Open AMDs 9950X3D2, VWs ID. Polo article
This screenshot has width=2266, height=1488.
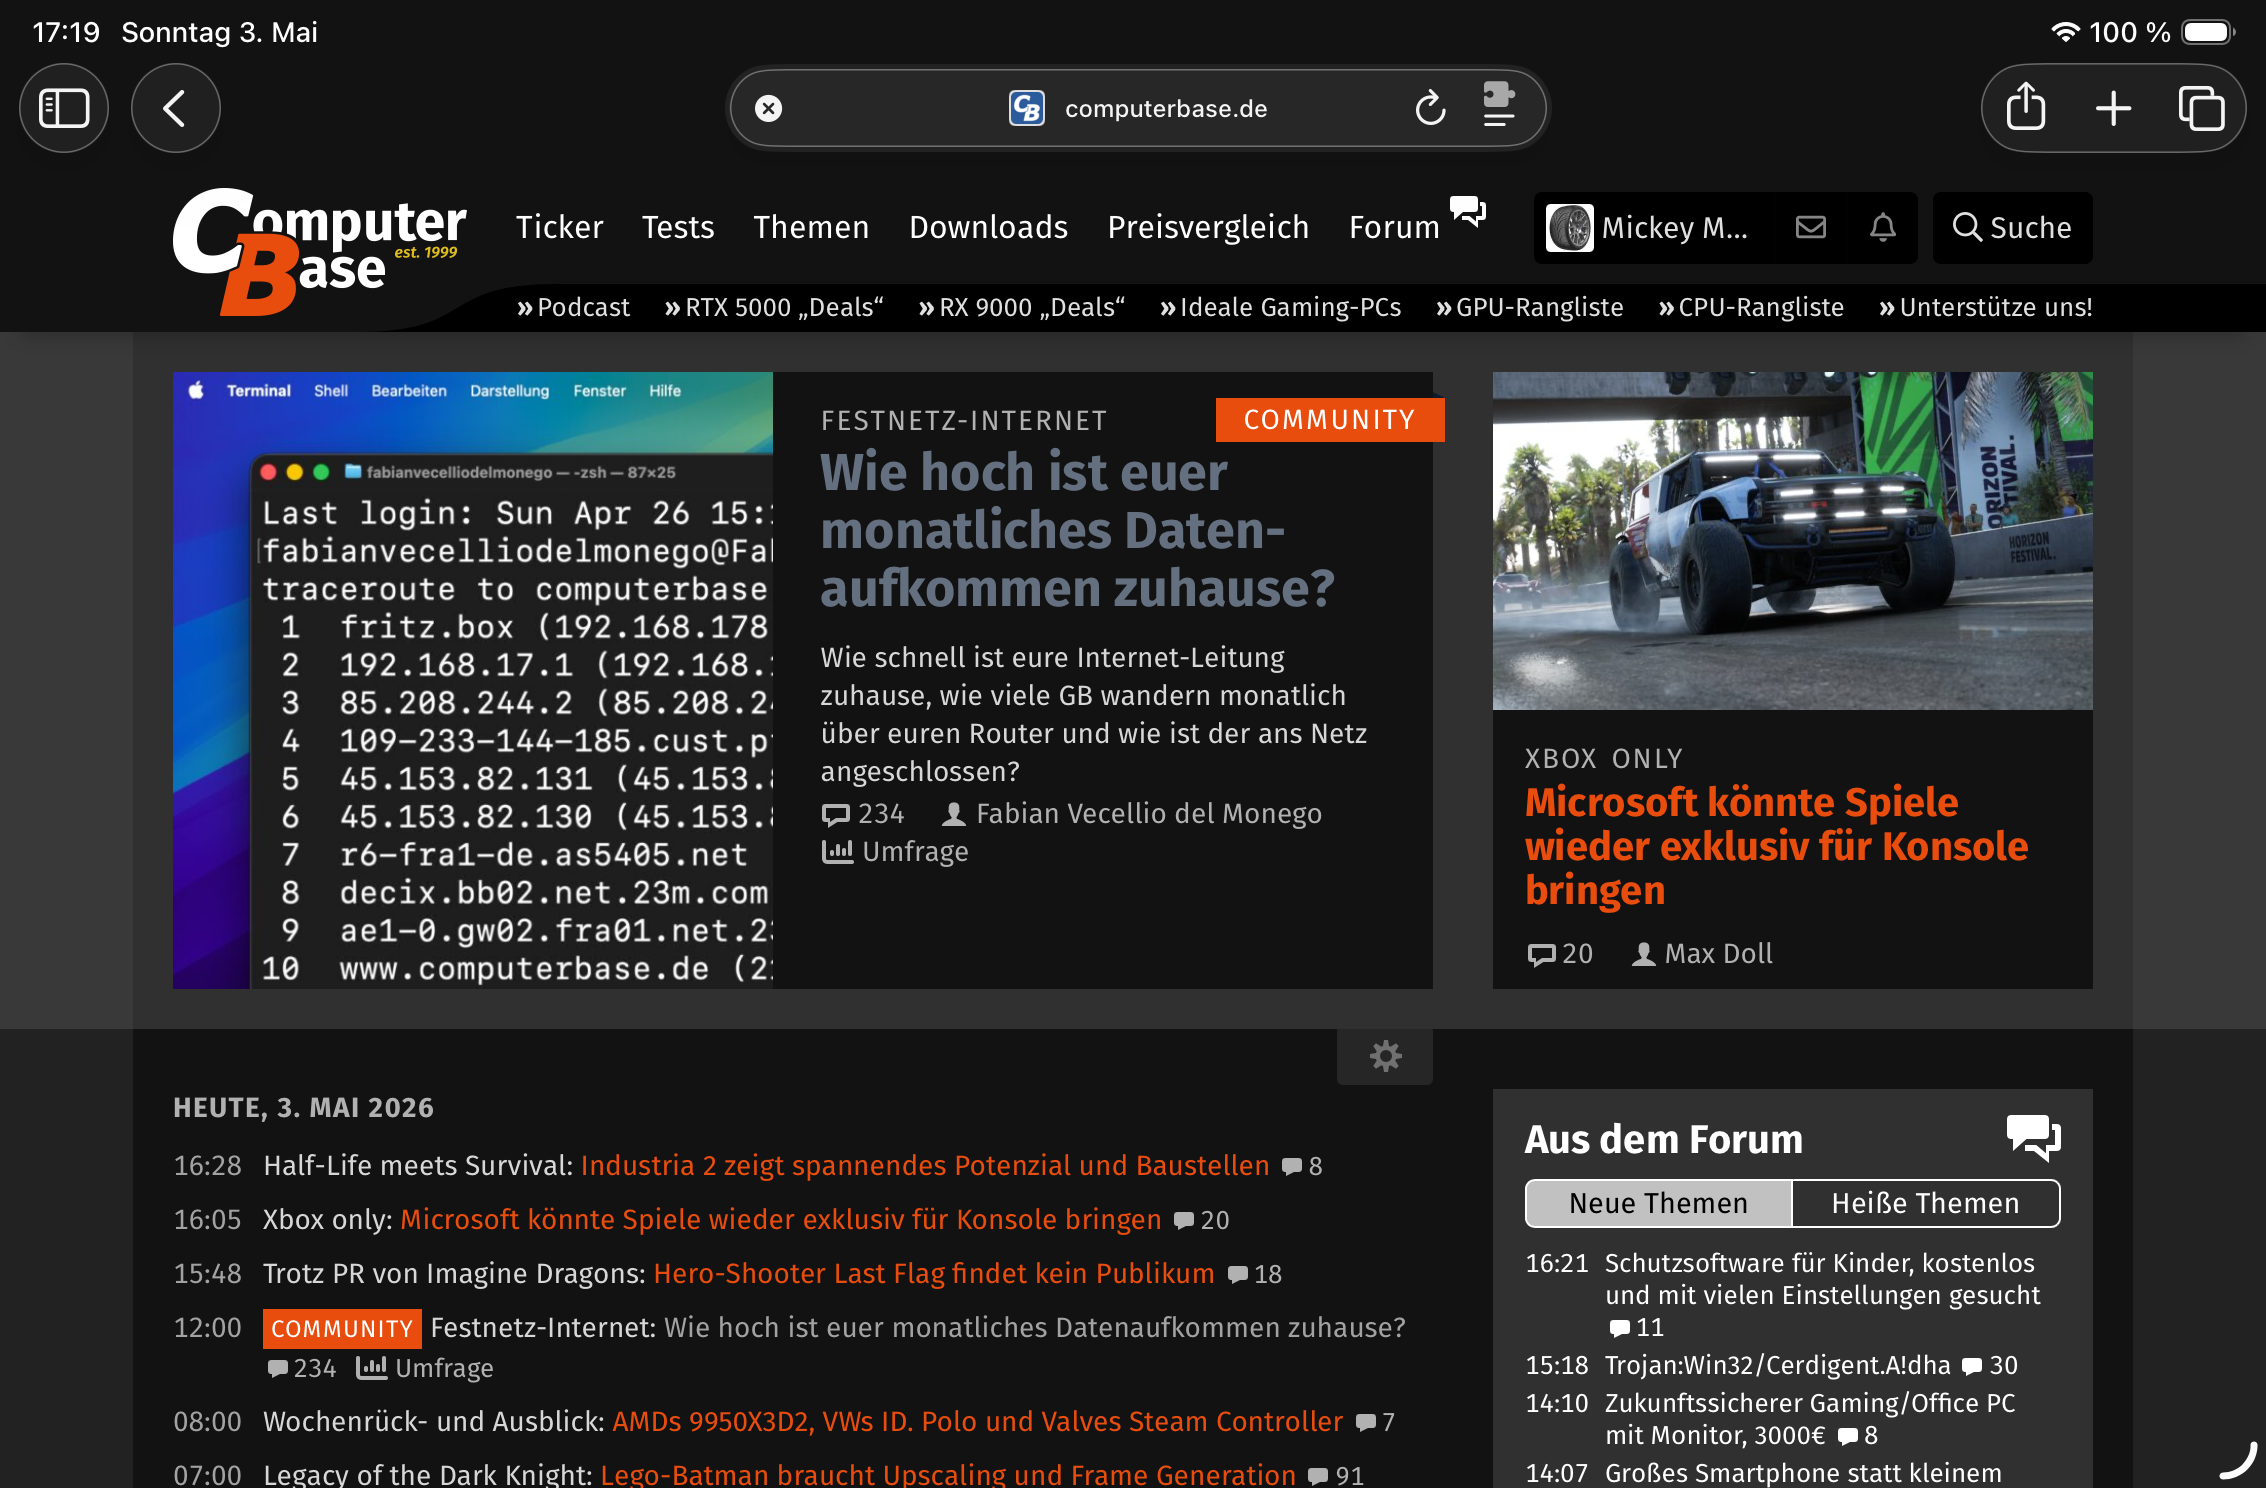pyautogui.click(x=977, y=1422)
